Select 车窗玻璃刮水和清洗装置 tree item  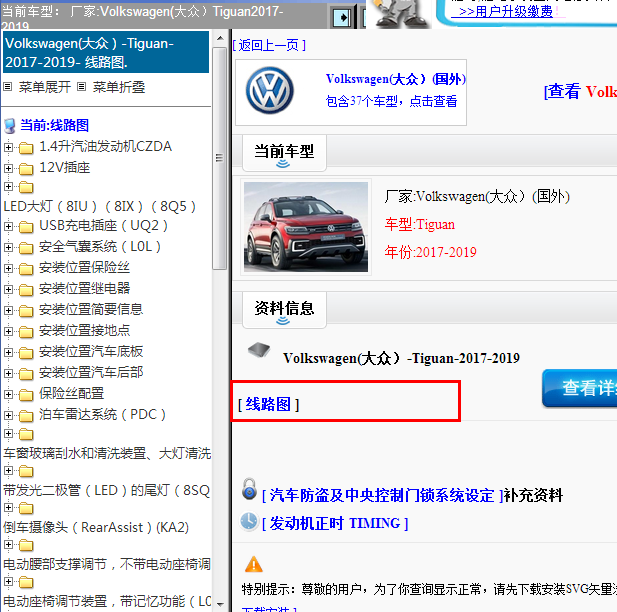pos(107,453)
